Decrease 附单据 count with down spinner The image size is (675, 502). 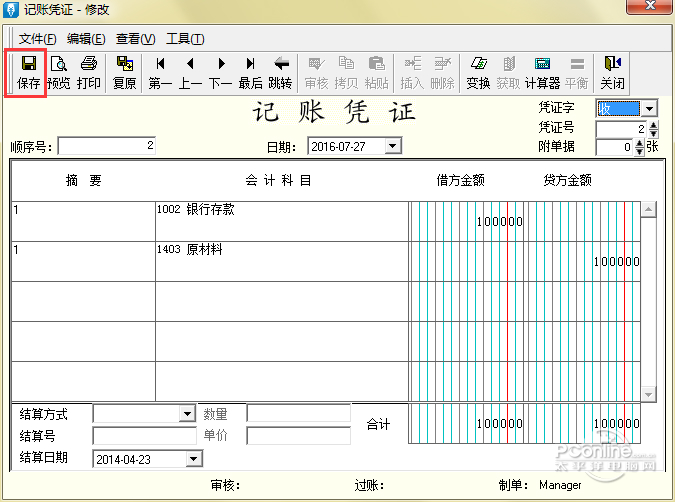coord(640,152)
